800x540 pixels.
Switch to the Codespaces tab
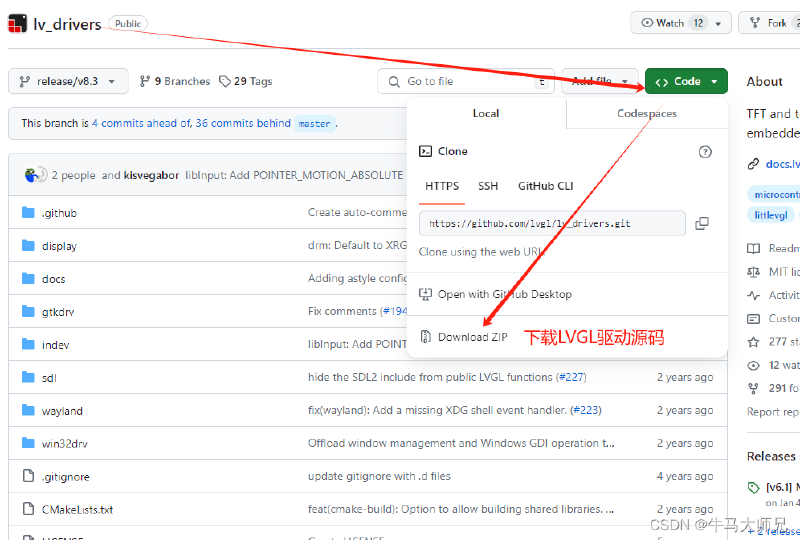[x=647, y=113]
